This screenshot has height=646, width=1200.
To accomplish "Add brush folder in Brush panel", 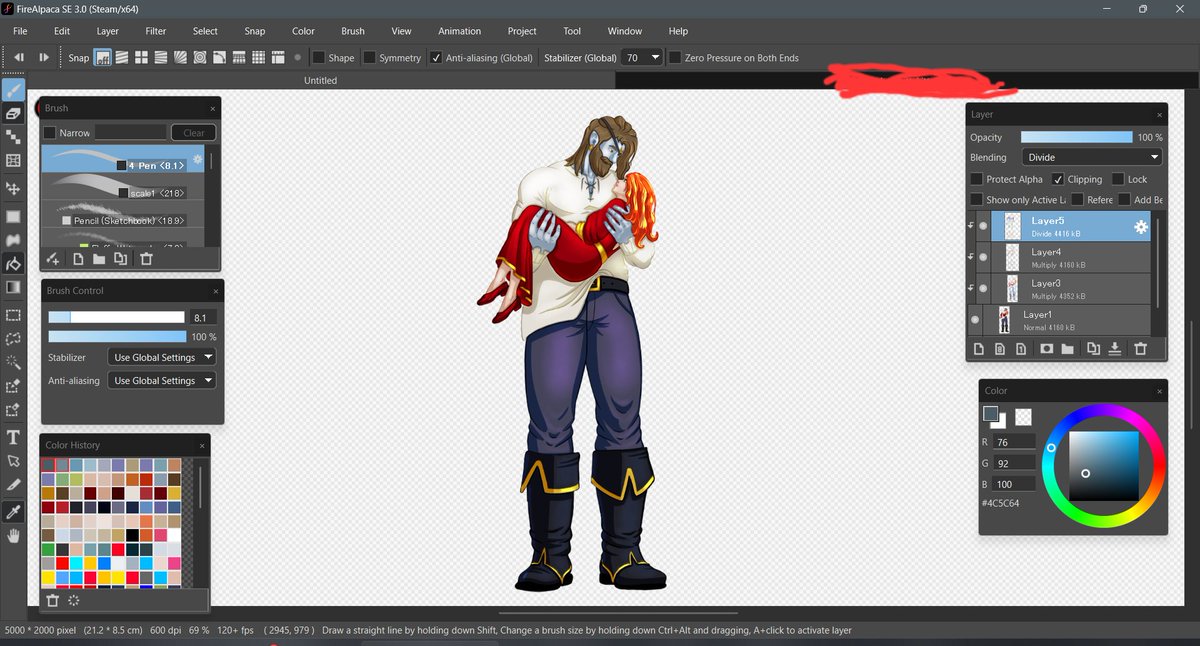I will click(99, 259).
